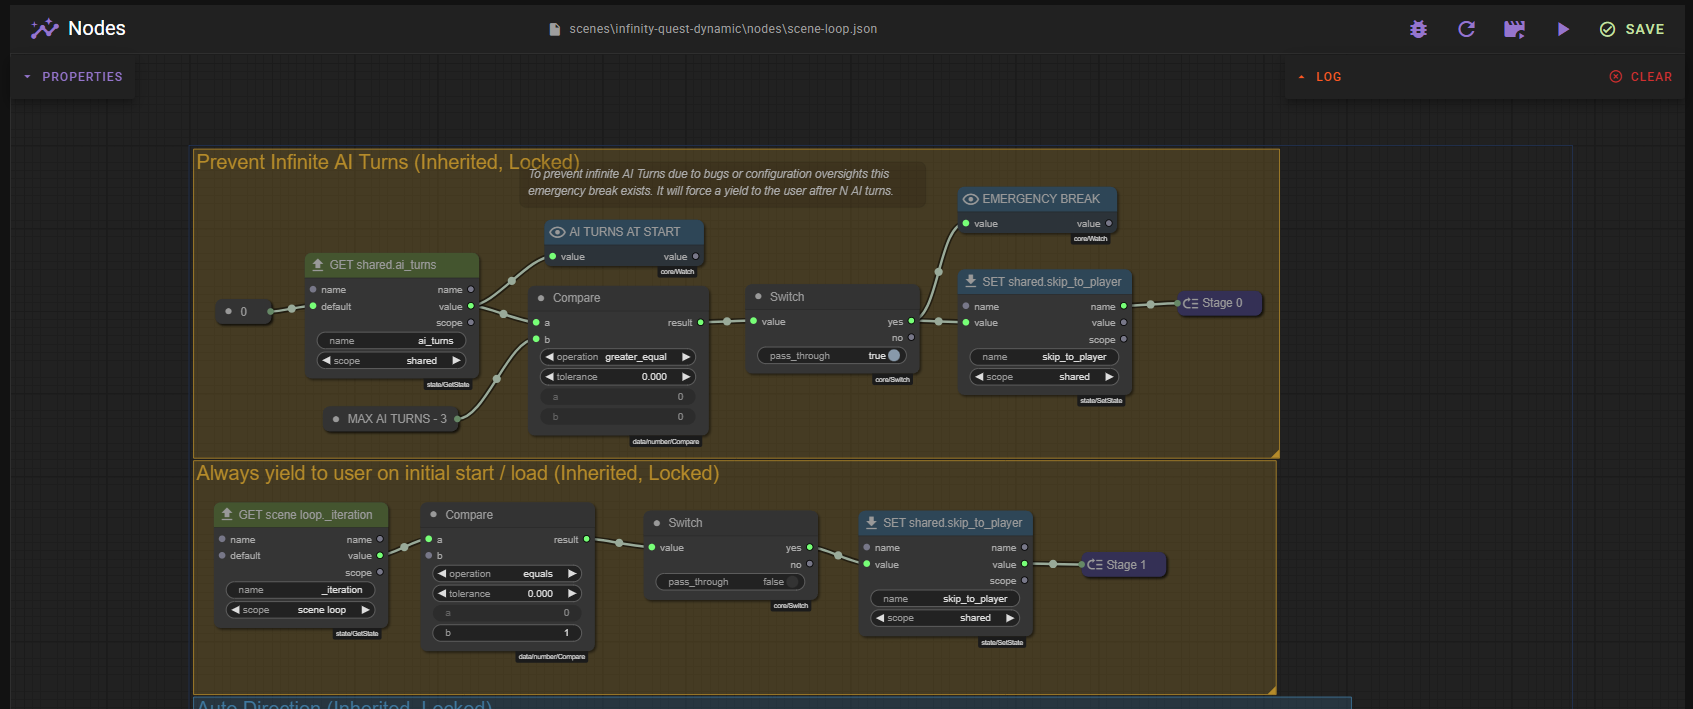This screenshot has width=1693, height=709.
Task: Click the Stage 0 node icon
Action: [1191, 303]
